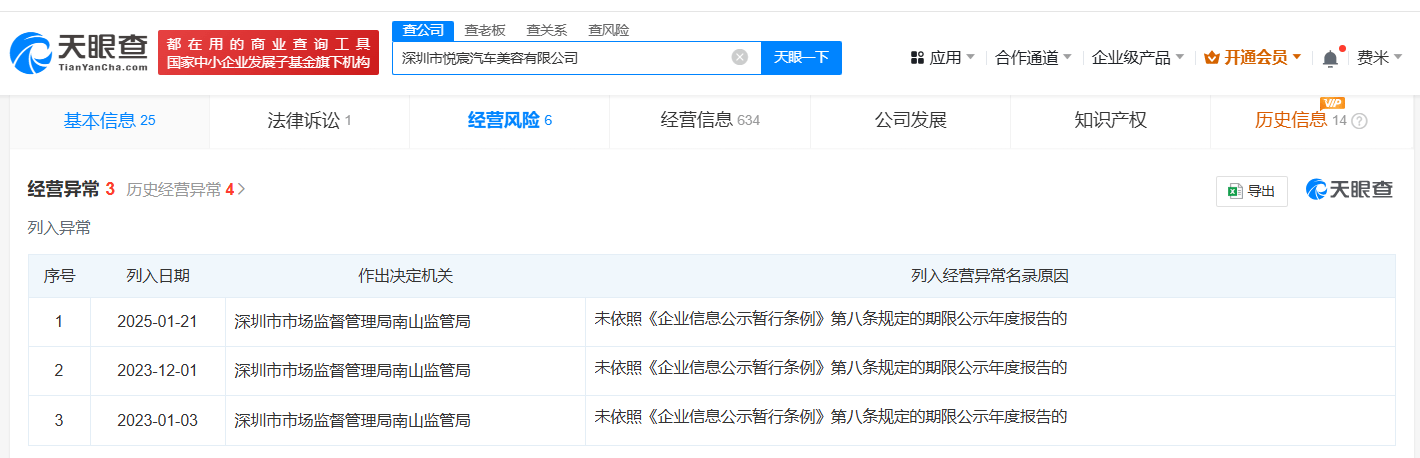This screenshot has width=1420, height=458.
Task: Open the notification bell icon
Action: point(1330,58)
